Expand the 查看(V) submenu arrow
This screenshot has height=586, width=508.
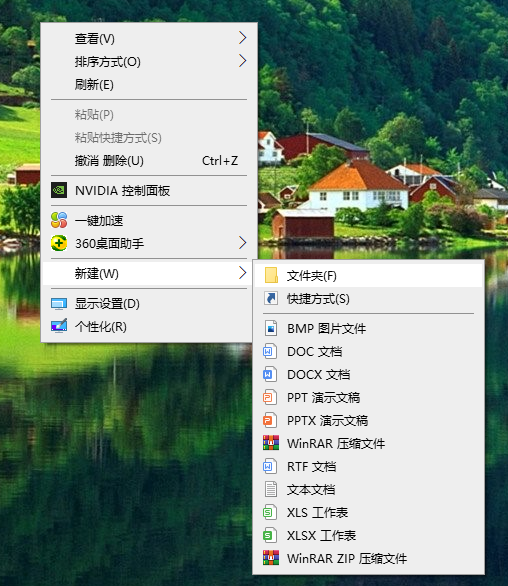point(243,38)
